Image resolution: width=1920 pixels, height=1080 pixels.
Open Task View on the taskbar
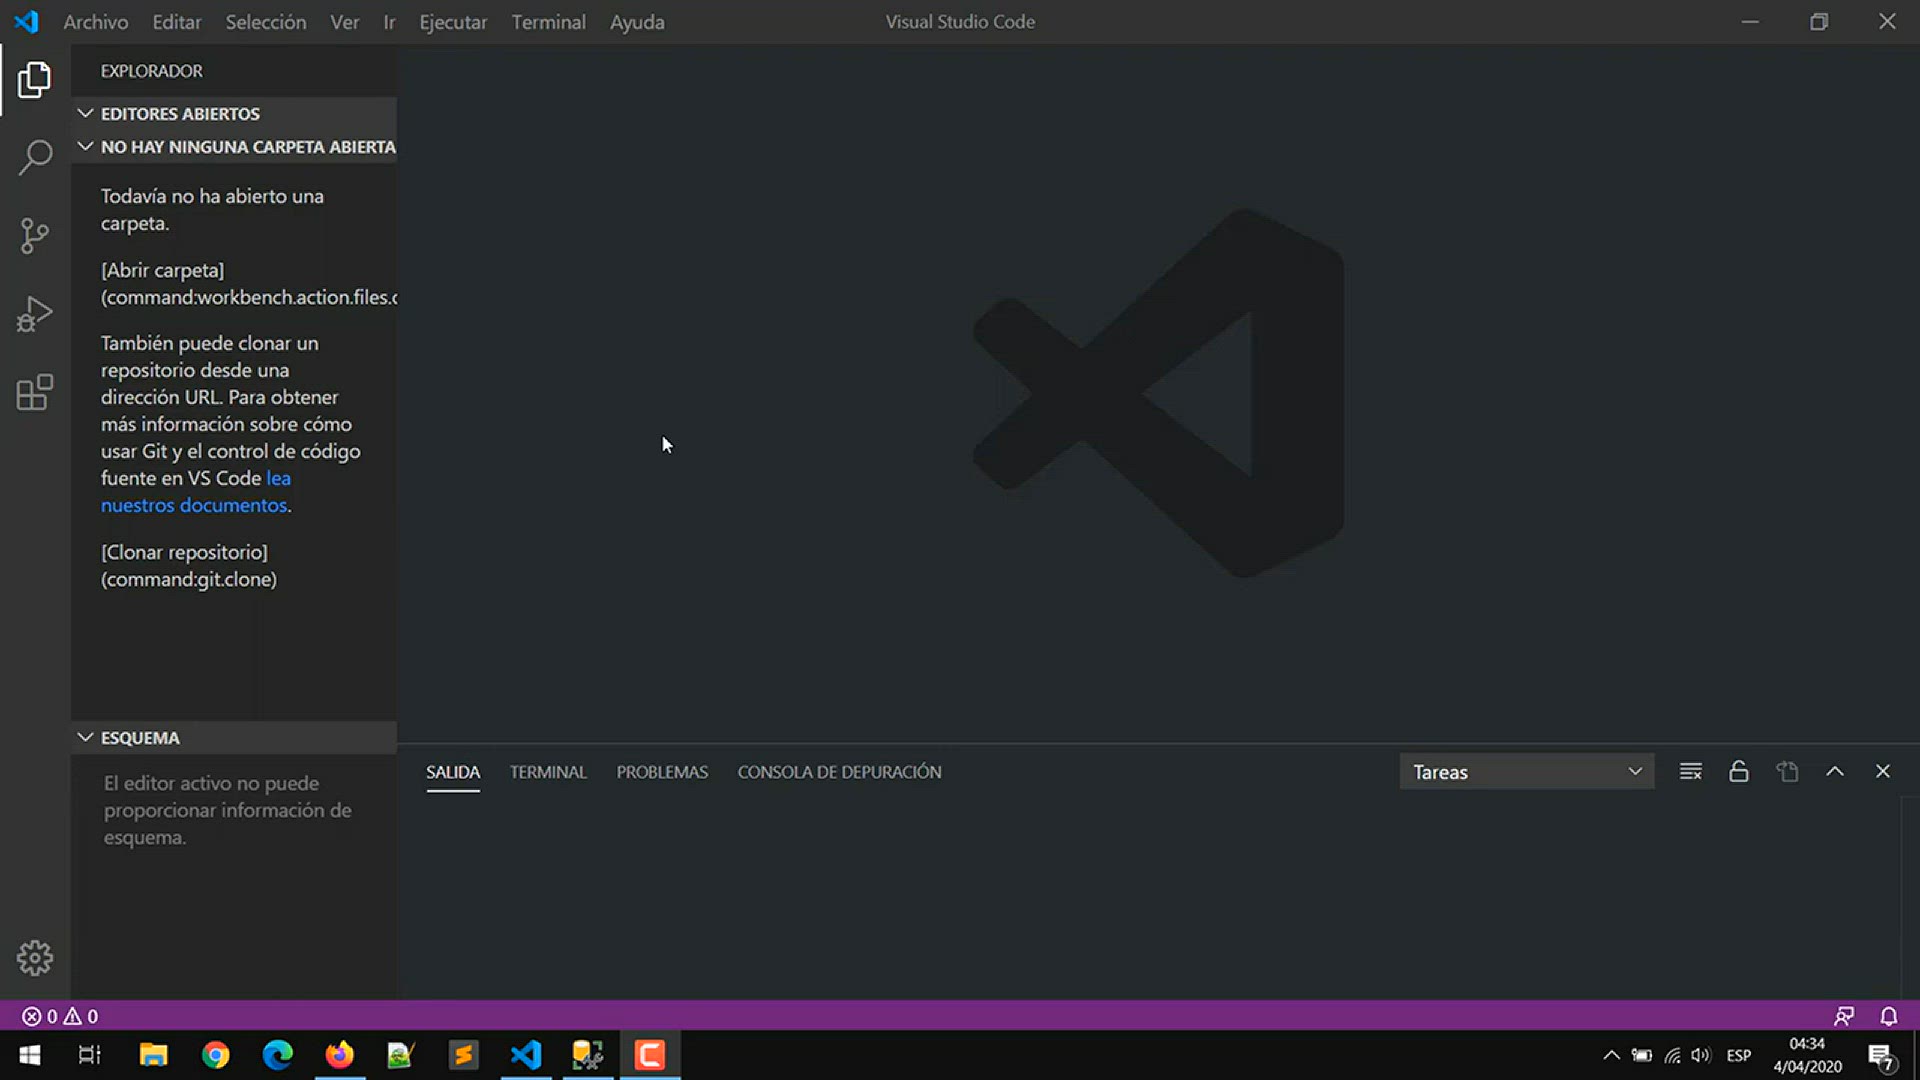[x=90, y=1055]
